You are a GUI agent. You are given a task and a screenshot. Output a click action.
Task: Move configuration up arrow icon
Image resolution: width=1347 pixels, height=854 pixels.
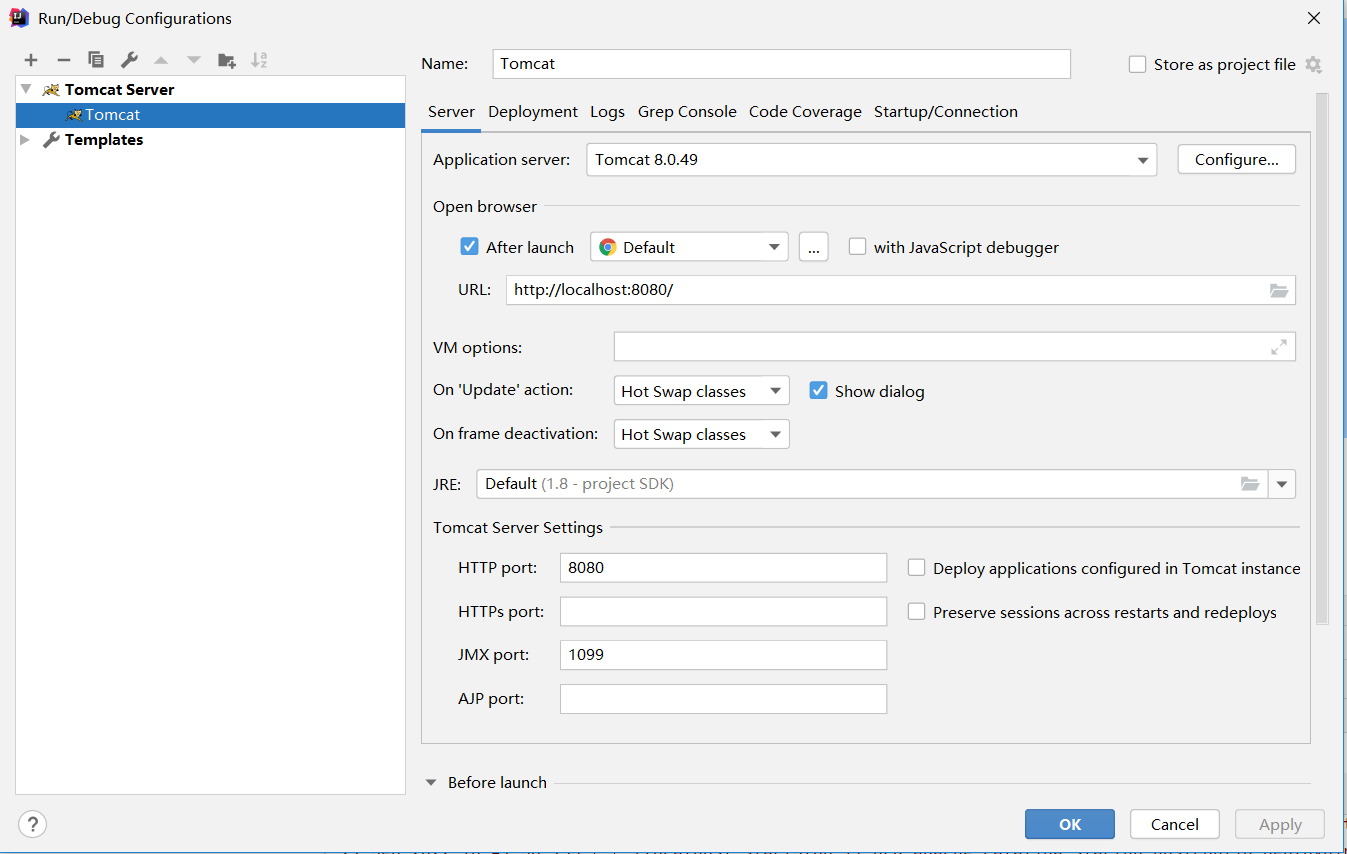161,60
